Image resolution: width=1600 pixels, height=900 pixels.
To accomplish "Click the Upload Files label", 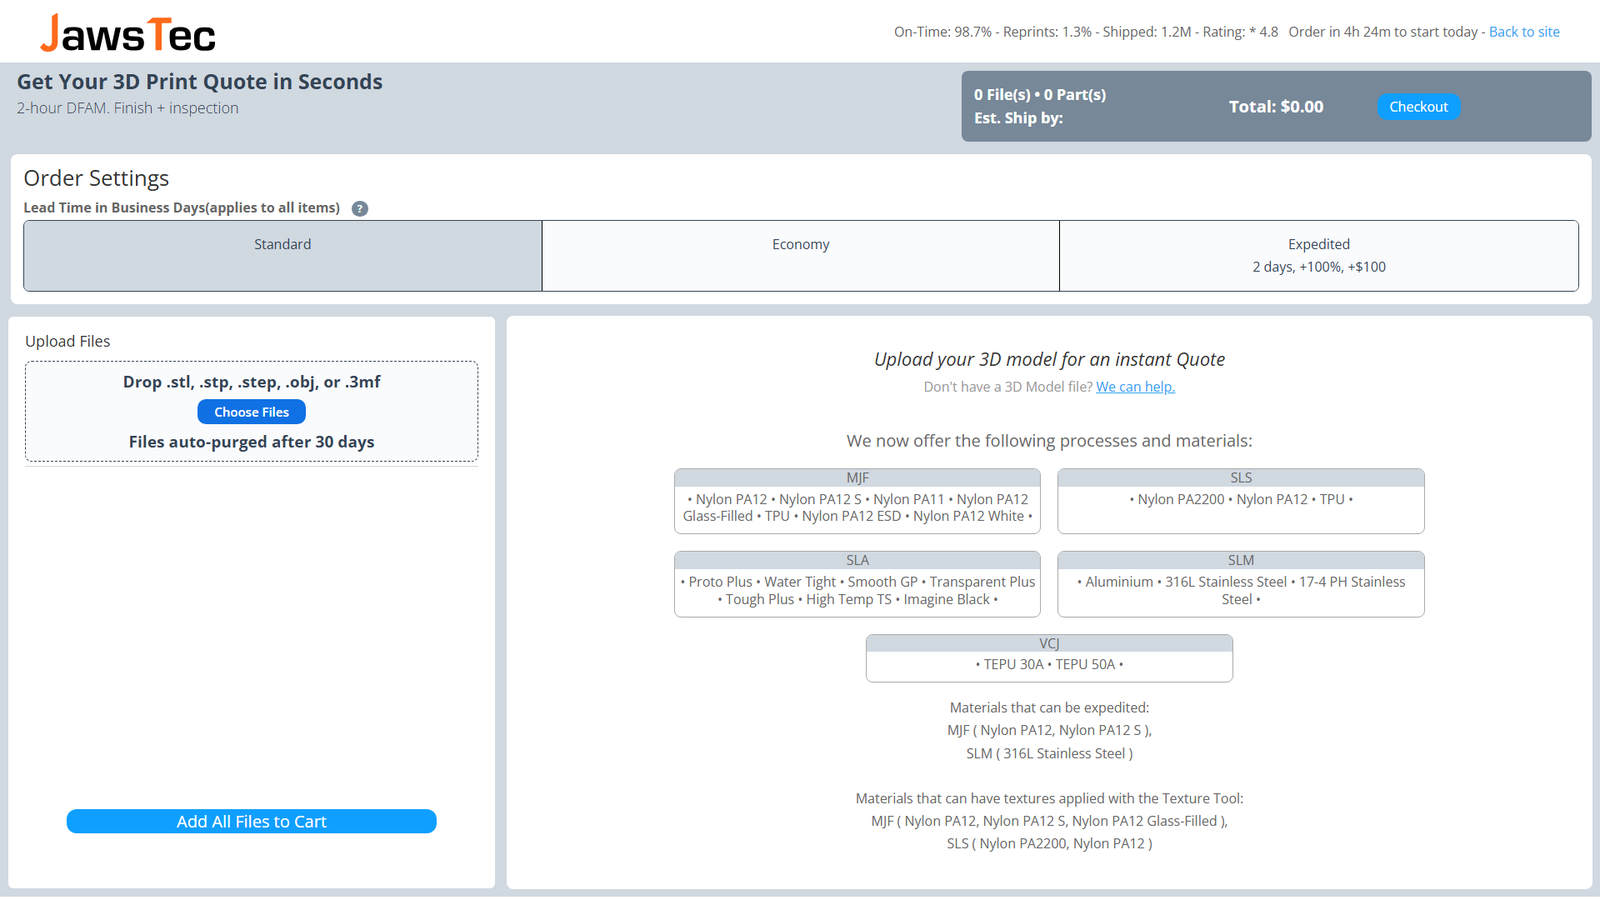I will [68, 341].
